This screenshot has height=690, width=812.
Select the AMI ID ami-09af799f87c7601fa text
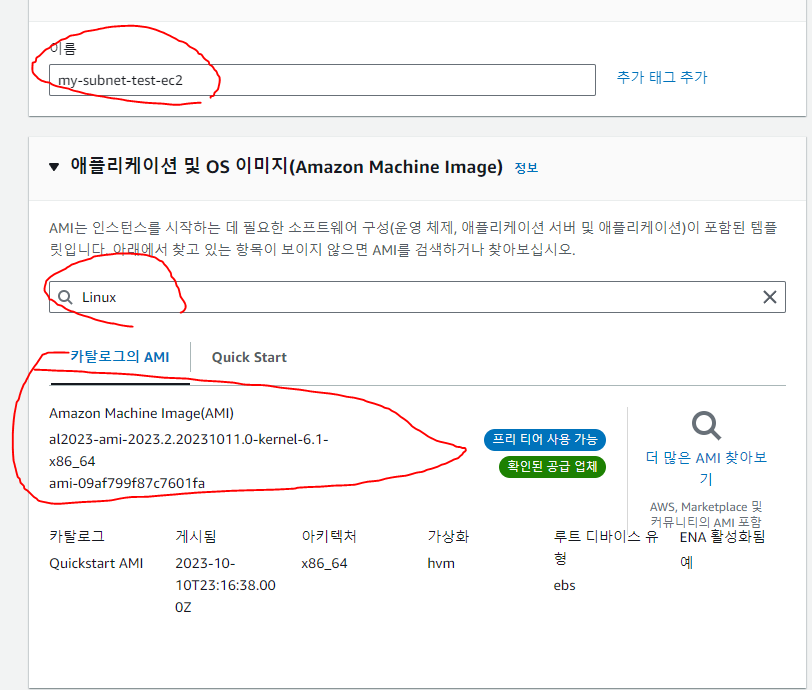pyautogui.click(x=127, y=483)
